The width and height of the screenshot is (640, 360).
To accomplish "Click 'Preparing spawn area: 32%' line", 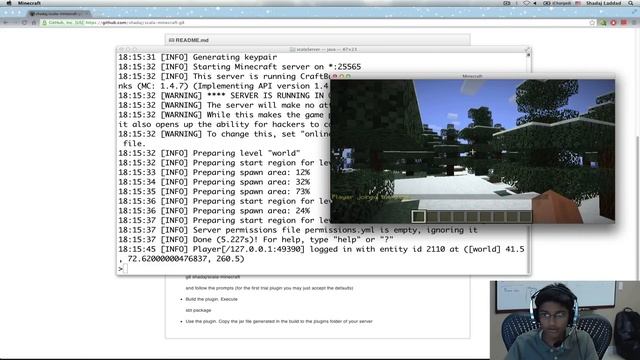I will point(214,182).
